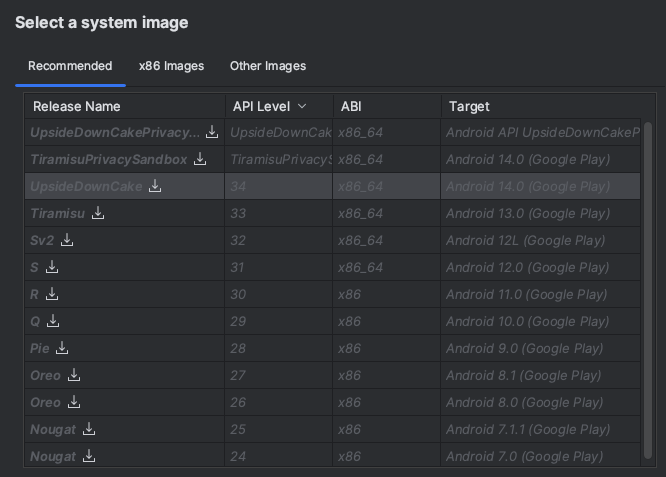Download the UpsideDownCake API 34 image
Image resolution: width=666 pixels, height=477 pixels.
(x=155, y=186)
